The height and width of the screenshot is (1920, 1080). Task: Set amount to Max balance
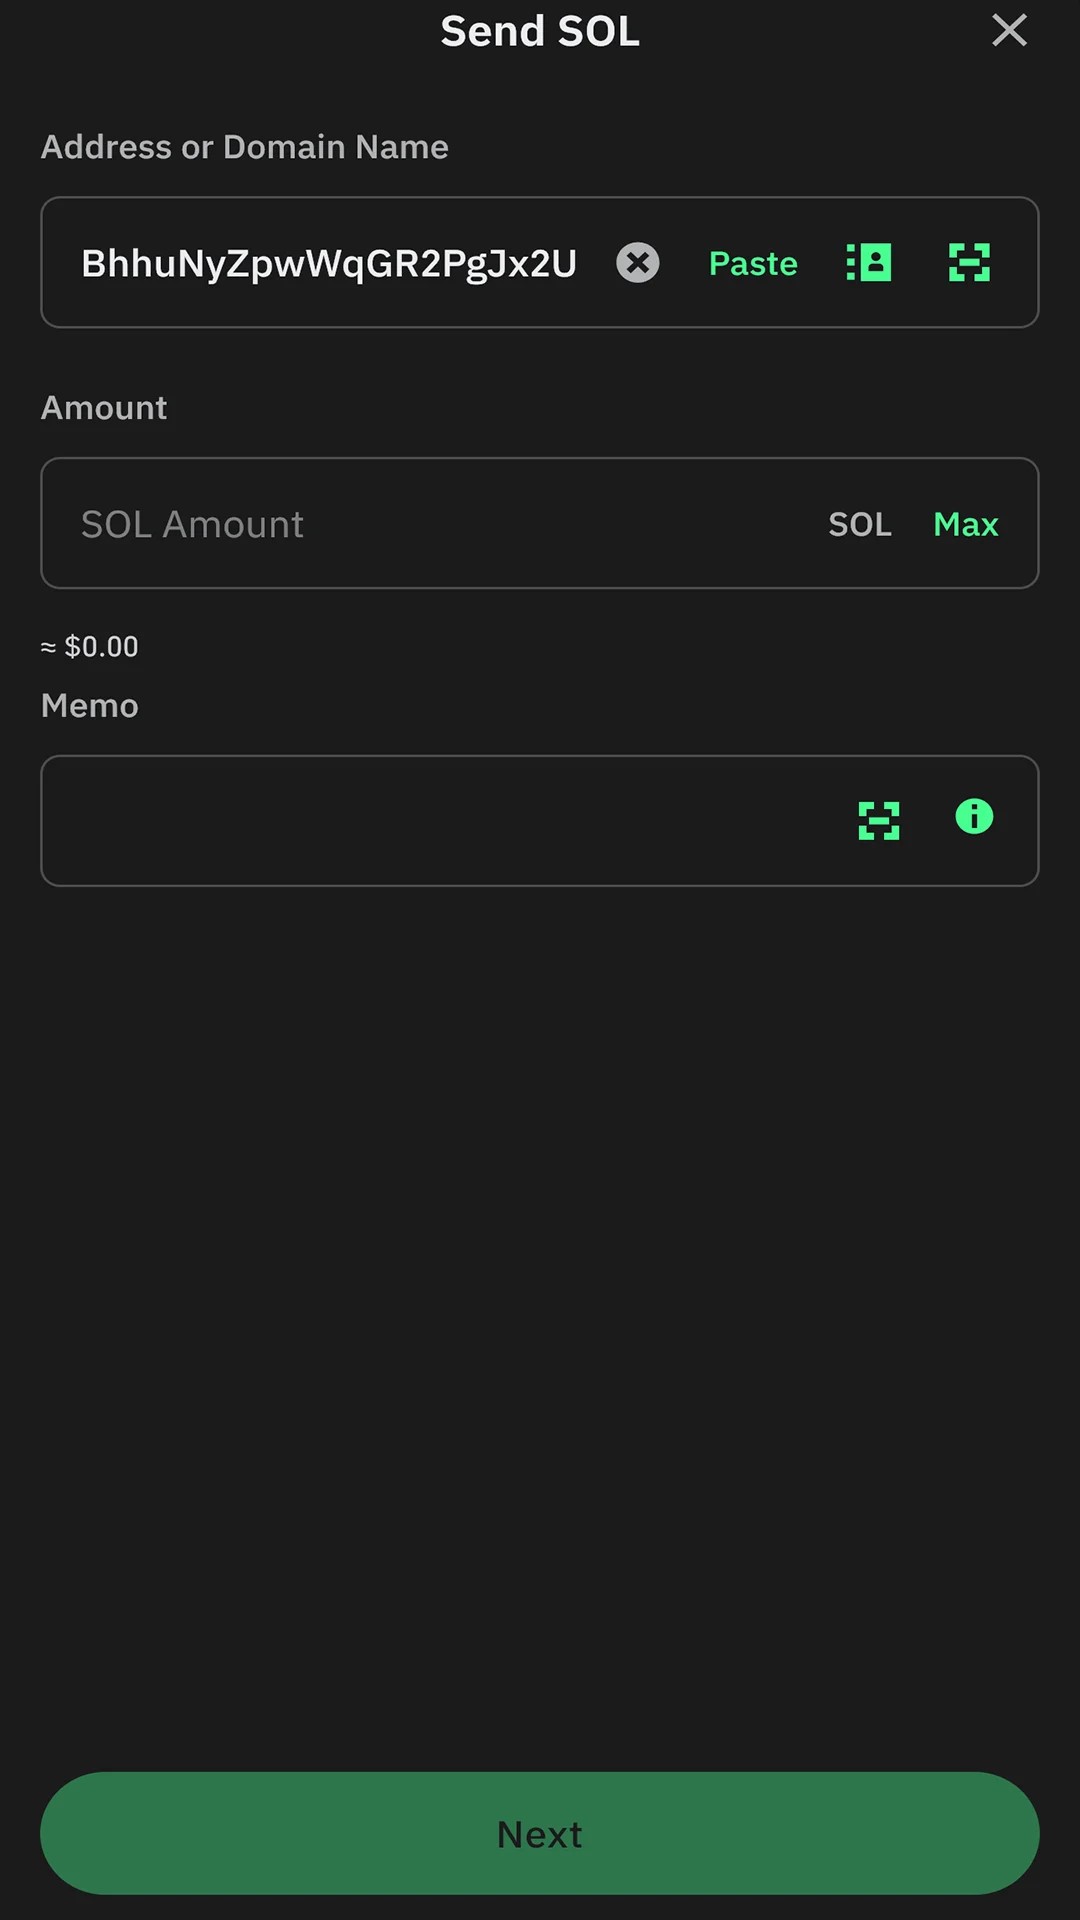pyautogui.click(x=965, y=524)
